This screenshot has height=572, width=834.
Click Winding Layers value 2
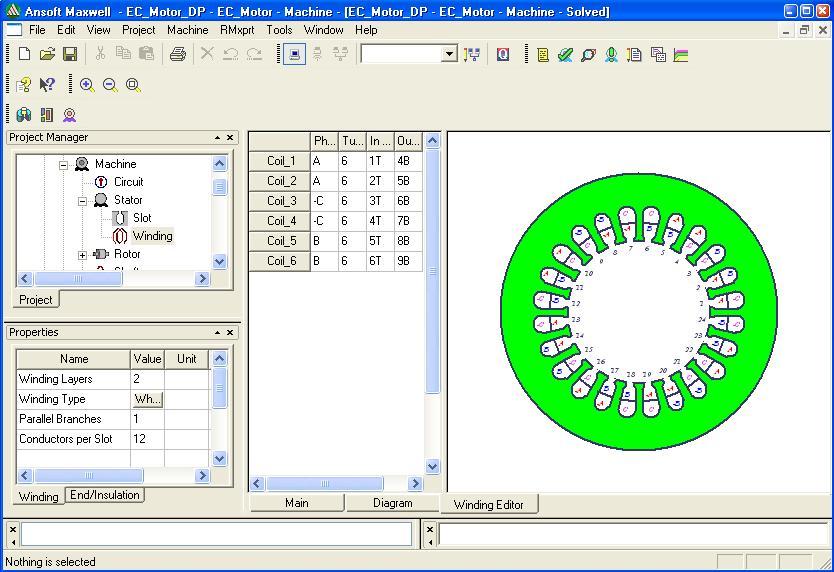(147, 379)
